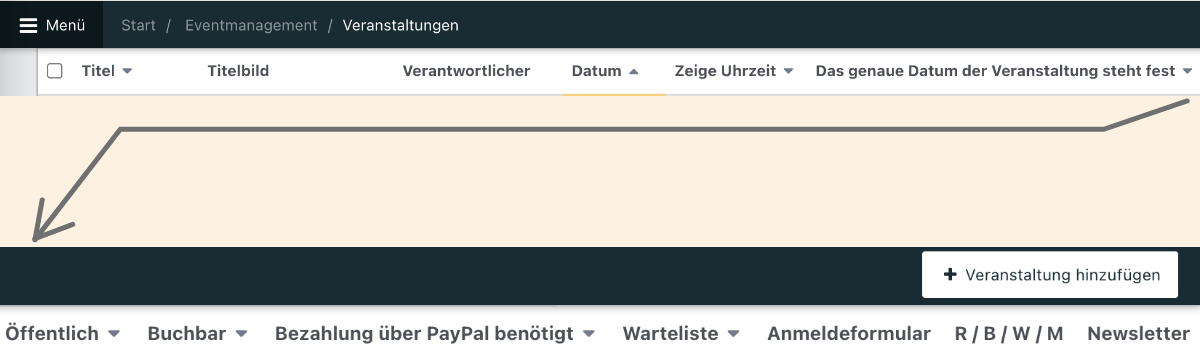Click the R / B / W / M column header
This screenshot has height=360, width=1200.
point(1009,334)
